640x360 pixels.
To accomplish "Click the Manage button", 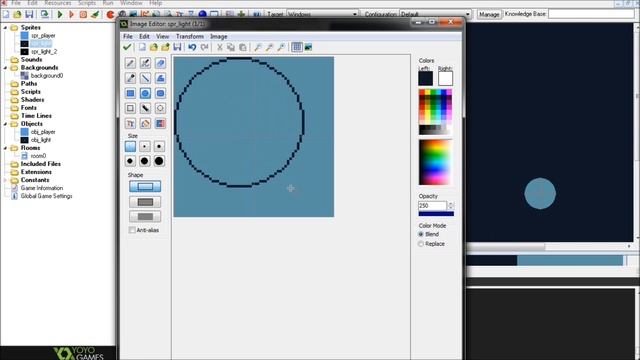I will click(x=489, y=14).
